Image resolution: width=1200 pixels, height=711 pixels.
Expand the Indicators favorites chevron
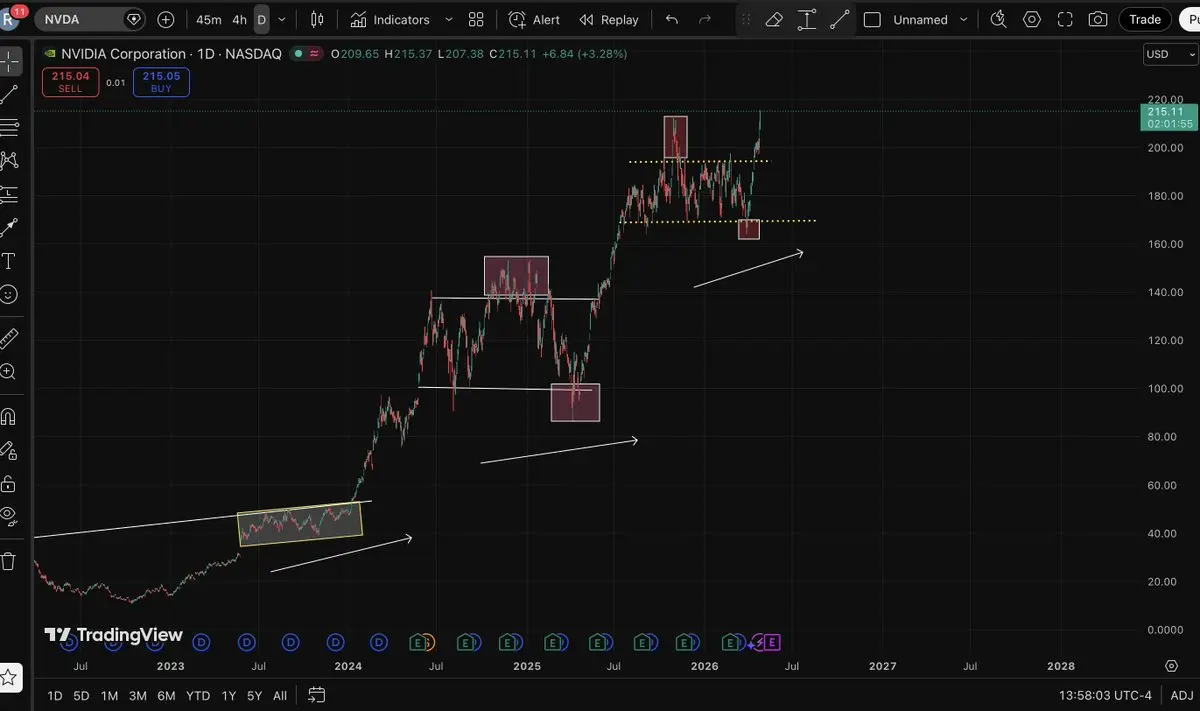tap(448, 19)
